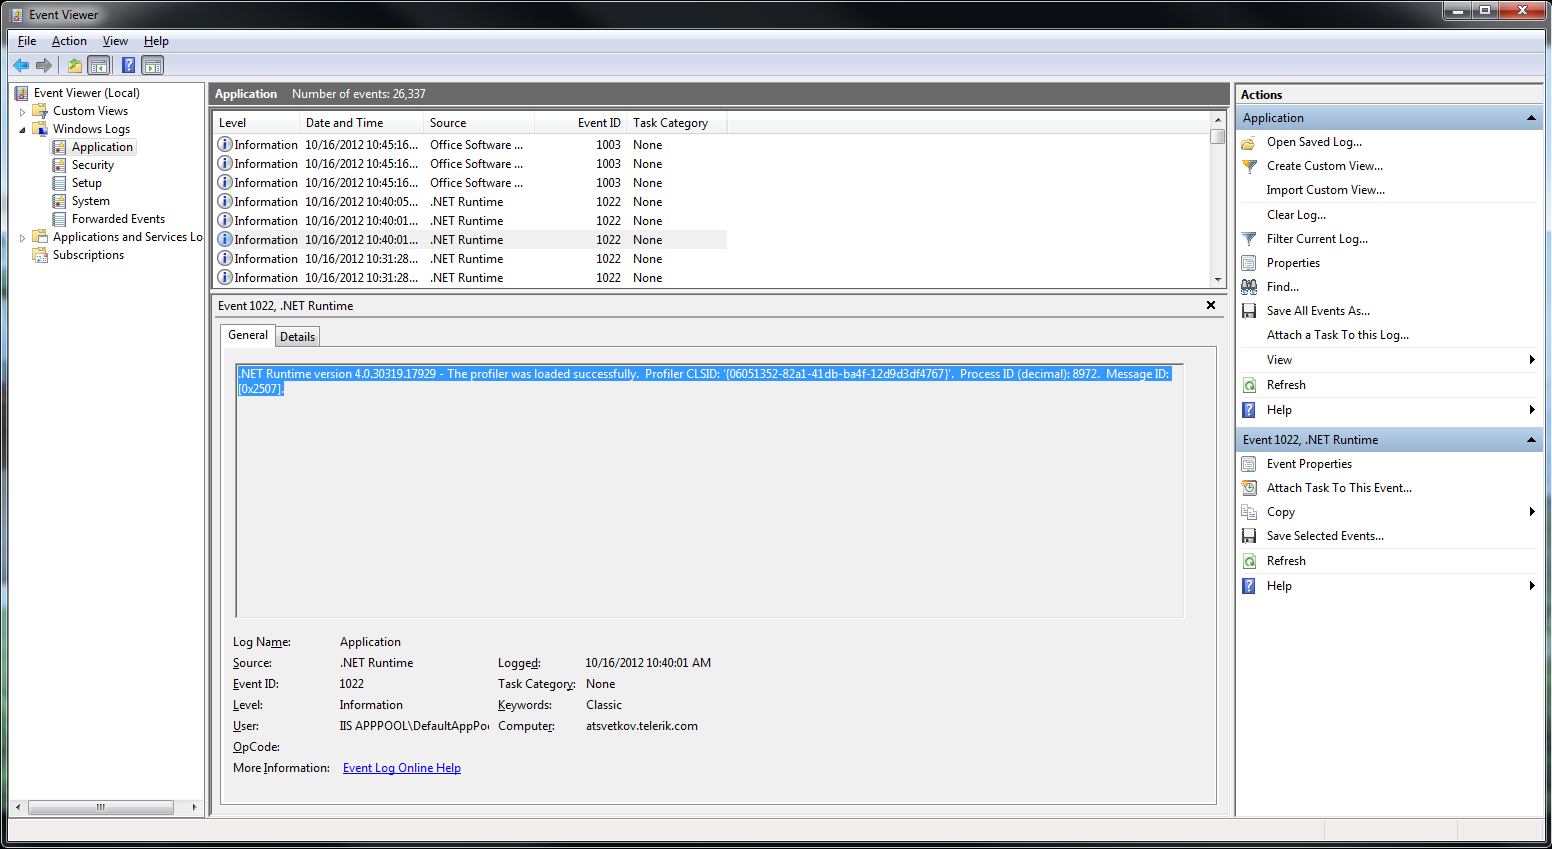Collapse the Windows Logs tree node
This screenshot has height=849, width=1552.
coord(22,130)
